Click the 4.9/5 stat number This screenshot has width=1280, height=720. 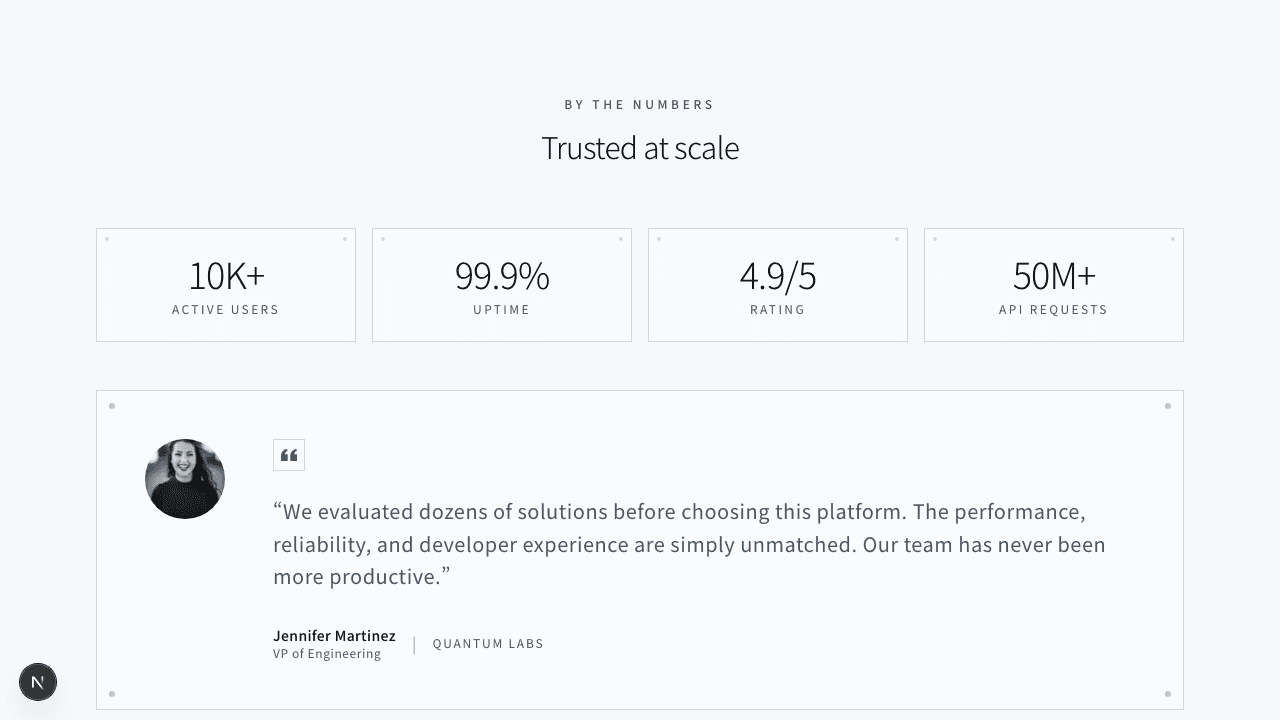778,275
